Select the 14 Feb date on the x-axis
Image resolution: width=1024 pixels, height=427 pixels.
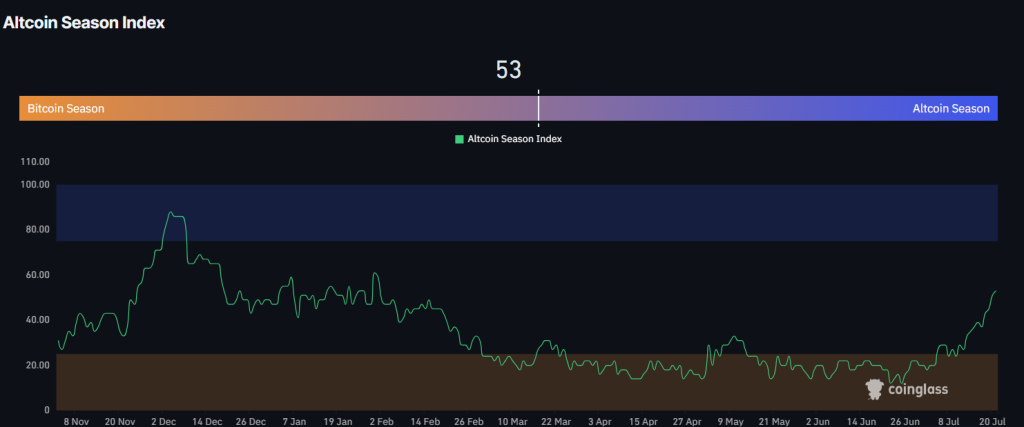tap(427, 422)
